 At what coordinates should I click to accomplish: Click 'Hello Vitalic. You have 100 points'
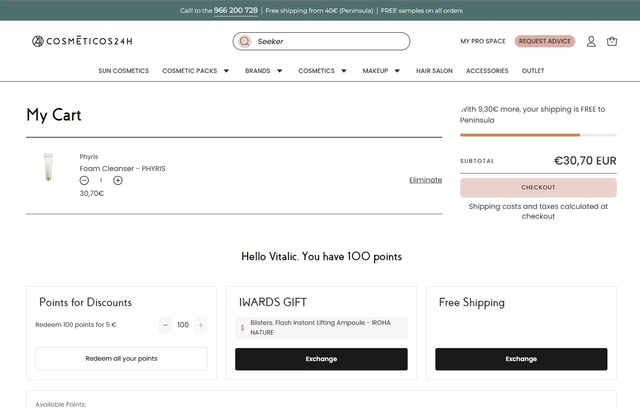click(322, 256)
